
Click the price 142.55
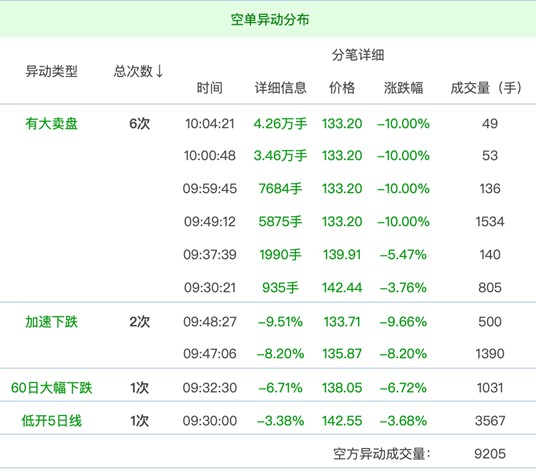click(x=342, y=420)
